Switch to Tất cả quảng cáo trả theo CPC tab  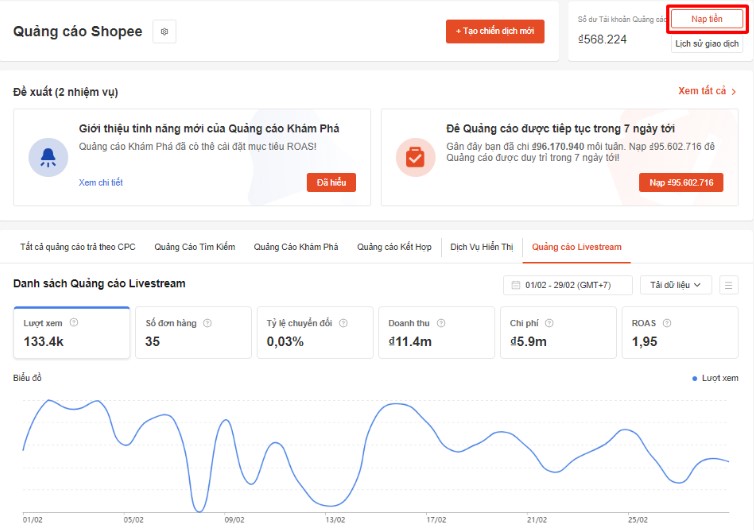pyautogui.click(x=77, y=247)
